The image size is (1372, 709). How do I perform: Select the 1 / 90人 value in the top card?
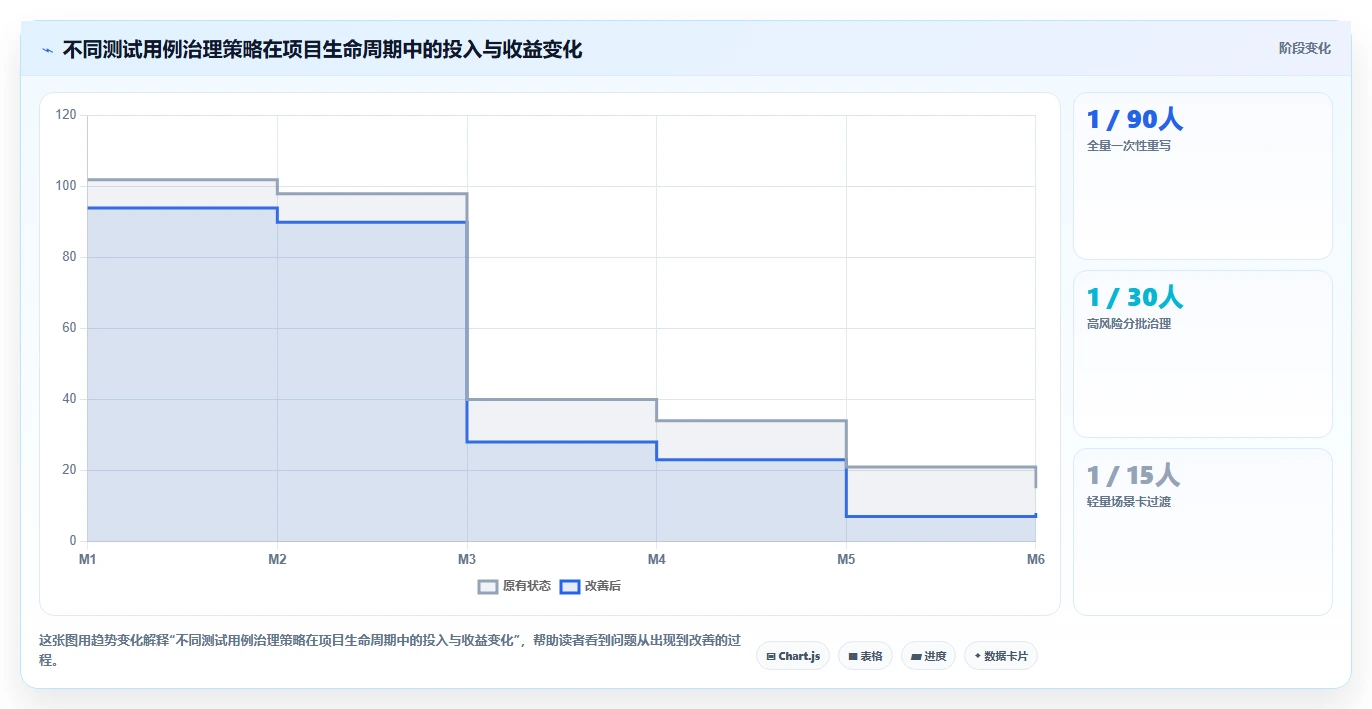(x=1134, y=119)
